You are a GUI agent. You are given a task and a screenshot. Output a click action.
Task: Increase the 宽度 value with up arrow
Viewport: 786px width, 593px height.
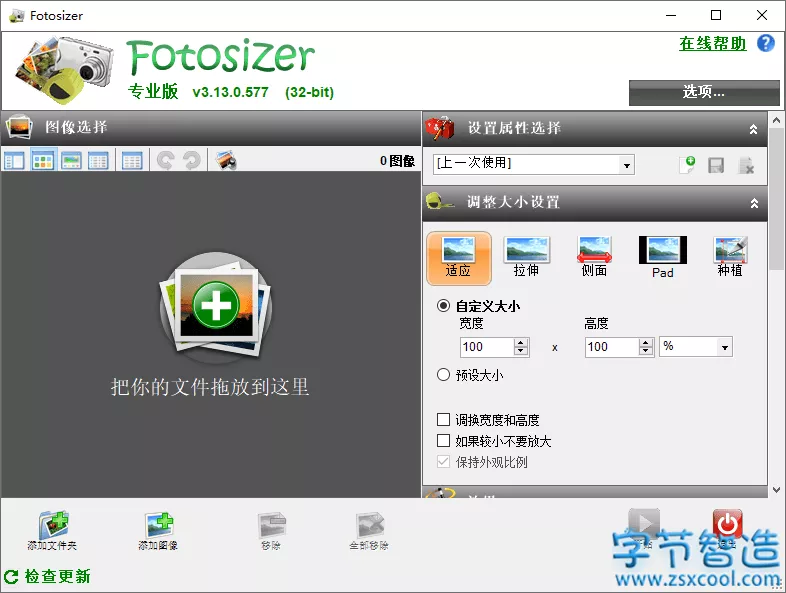click(521, 342)
